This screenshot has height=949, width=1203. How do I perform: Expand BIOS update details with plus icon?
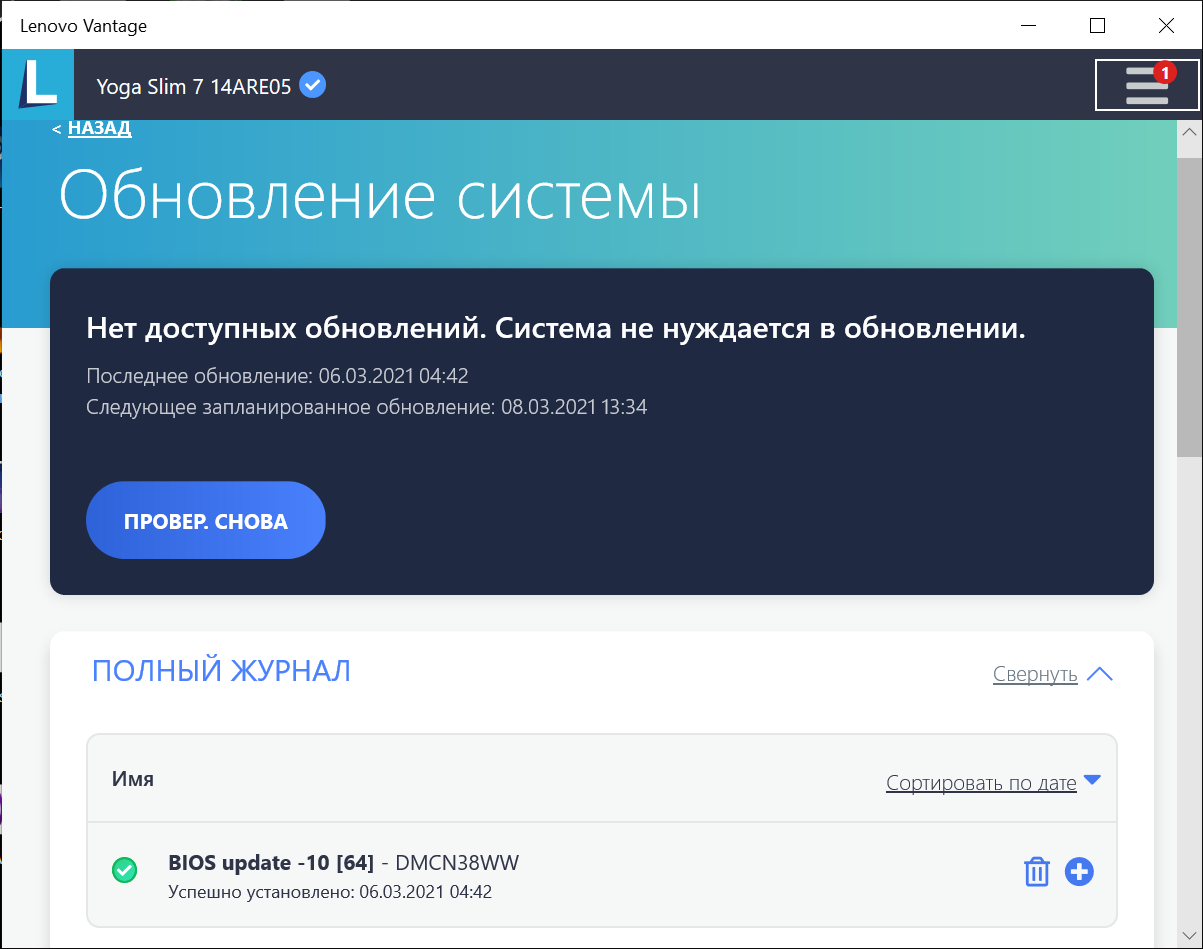tap(1079, 872)
